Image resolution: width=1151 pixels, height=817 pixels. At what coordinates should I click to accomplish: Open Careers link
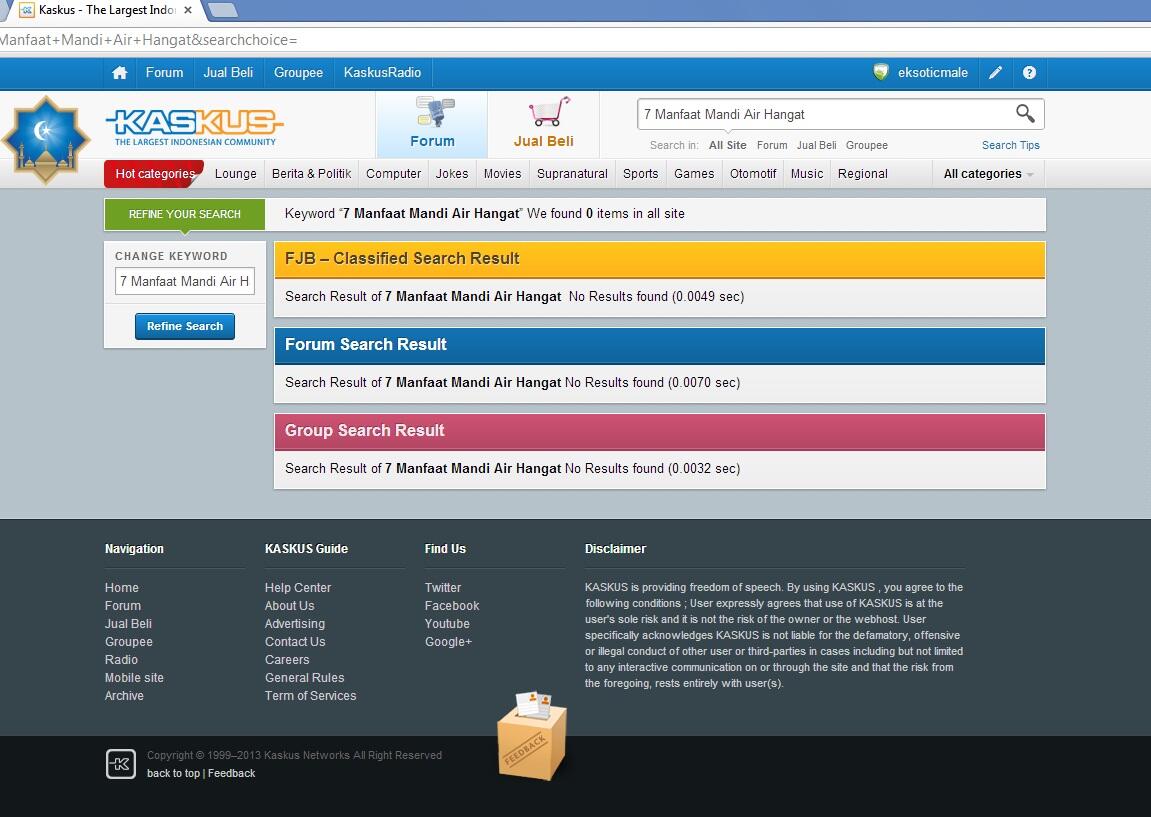(x=287, y=660)
